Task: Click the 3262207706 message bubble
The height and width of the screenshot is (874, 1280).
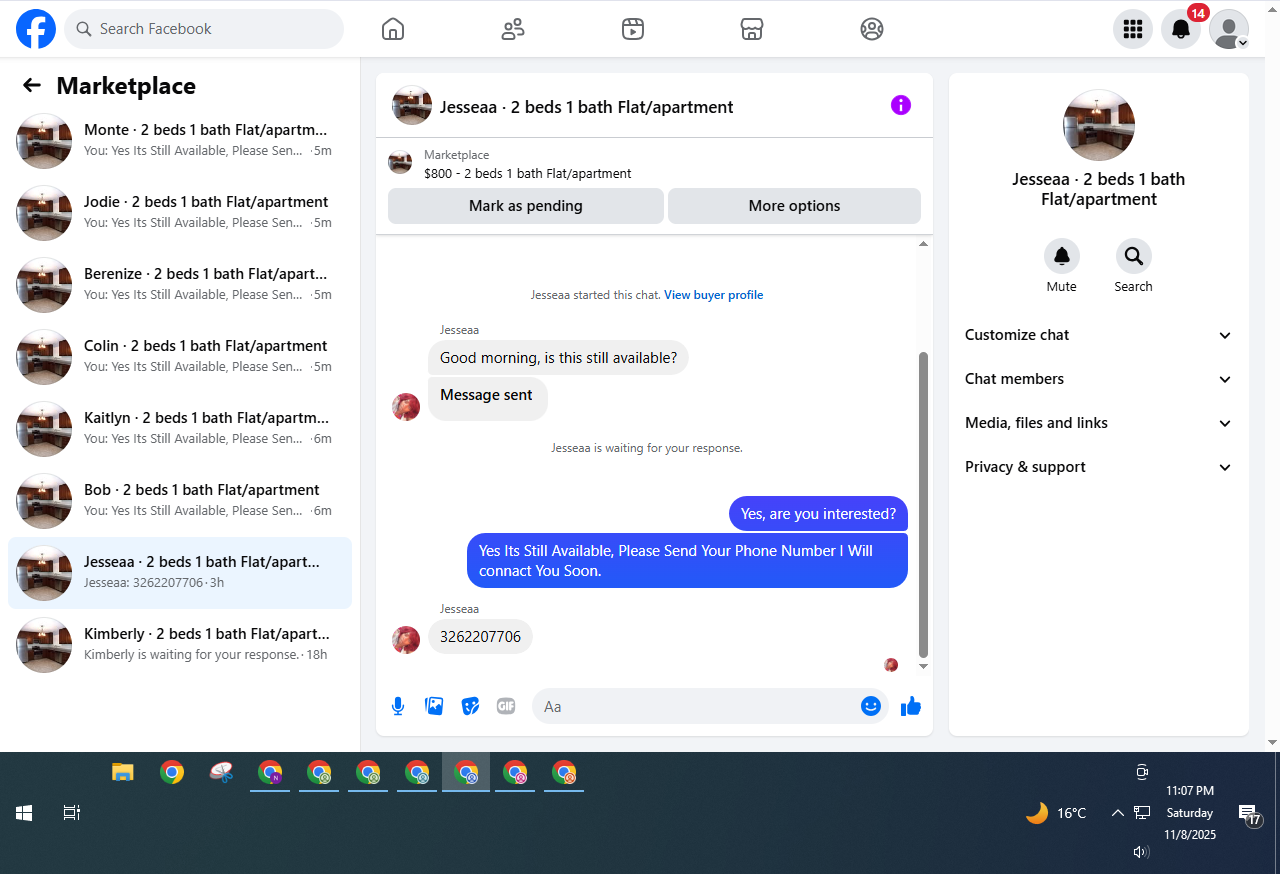Action: [480, 637]
